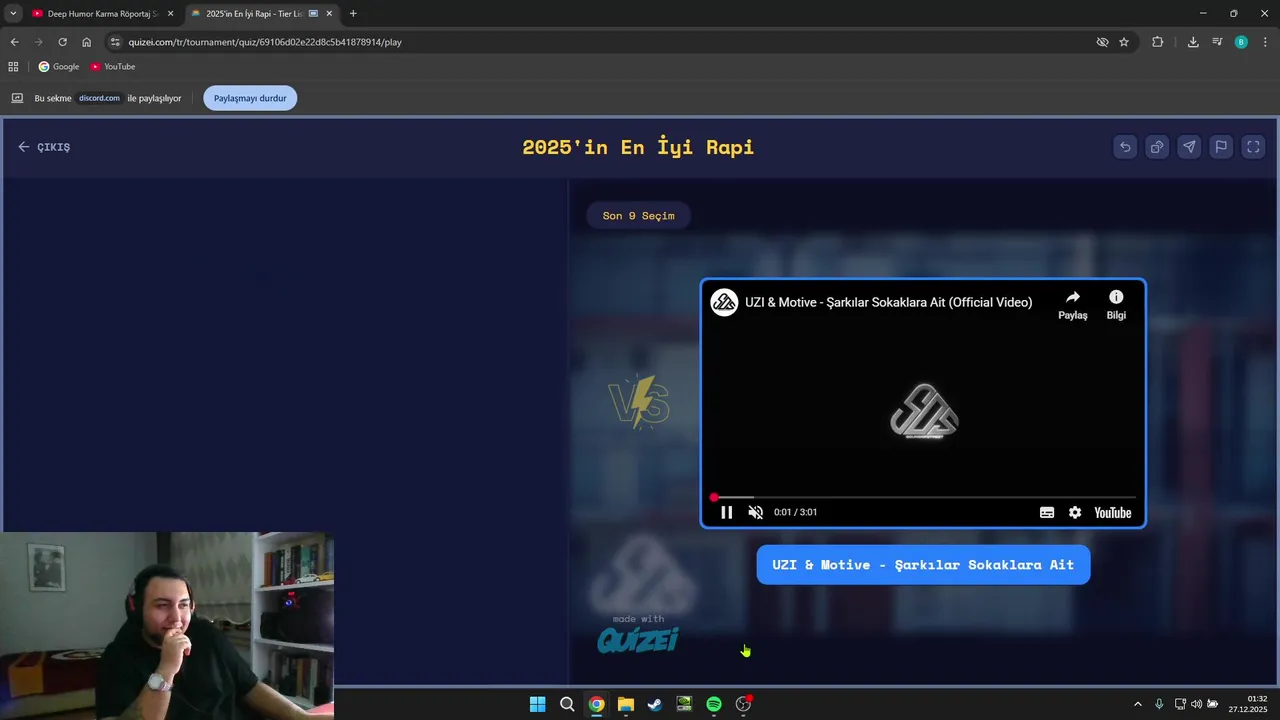This screenshot has width=1280, height=720.
Task: Close the 2025'in En İyi Rapi tab
Action: click(329, 14)
